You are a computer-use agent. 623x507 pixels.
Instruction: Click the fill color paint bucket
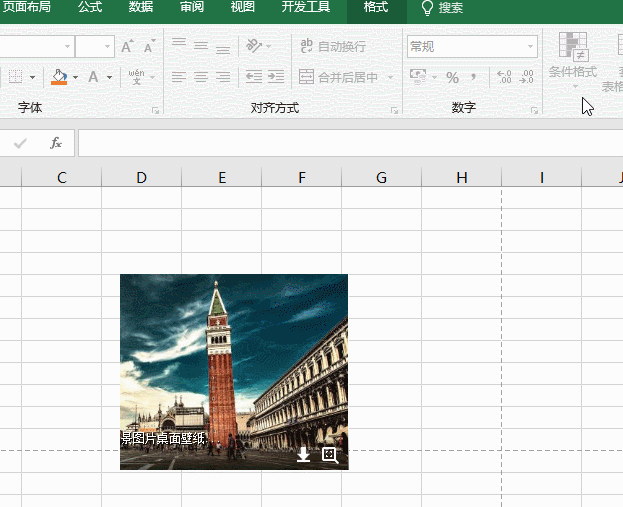(59, 77)
